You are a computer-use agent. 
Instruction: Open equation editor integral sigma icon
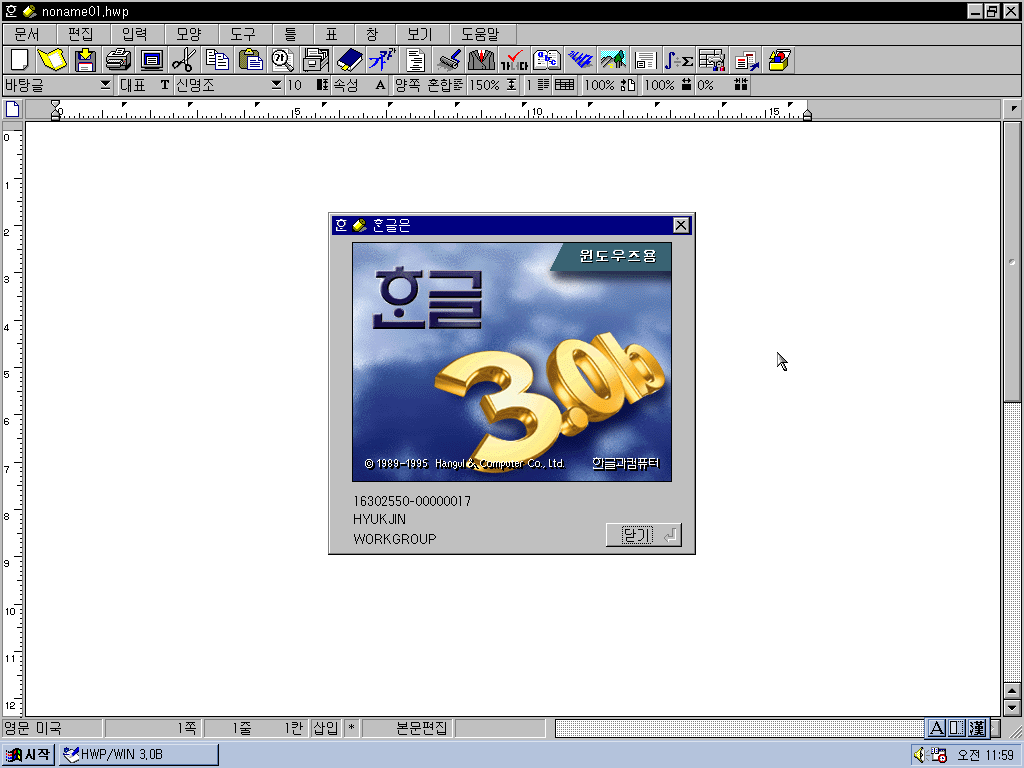(679, 60)
